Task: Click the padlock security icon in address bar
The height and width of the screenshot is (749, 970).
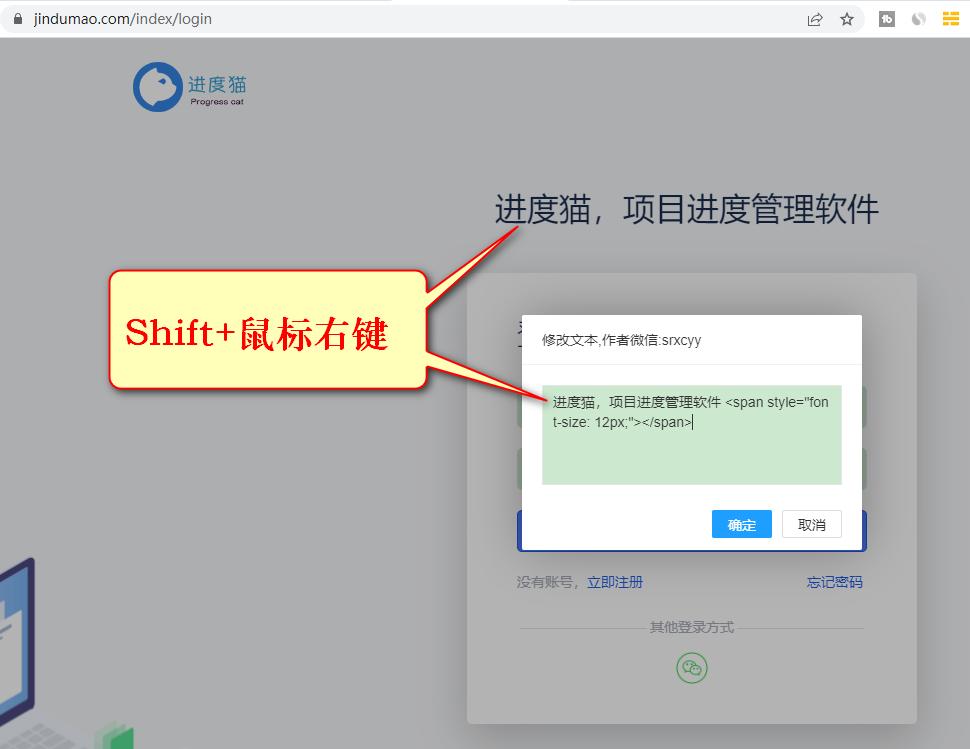Action: (x=18, y=18)
